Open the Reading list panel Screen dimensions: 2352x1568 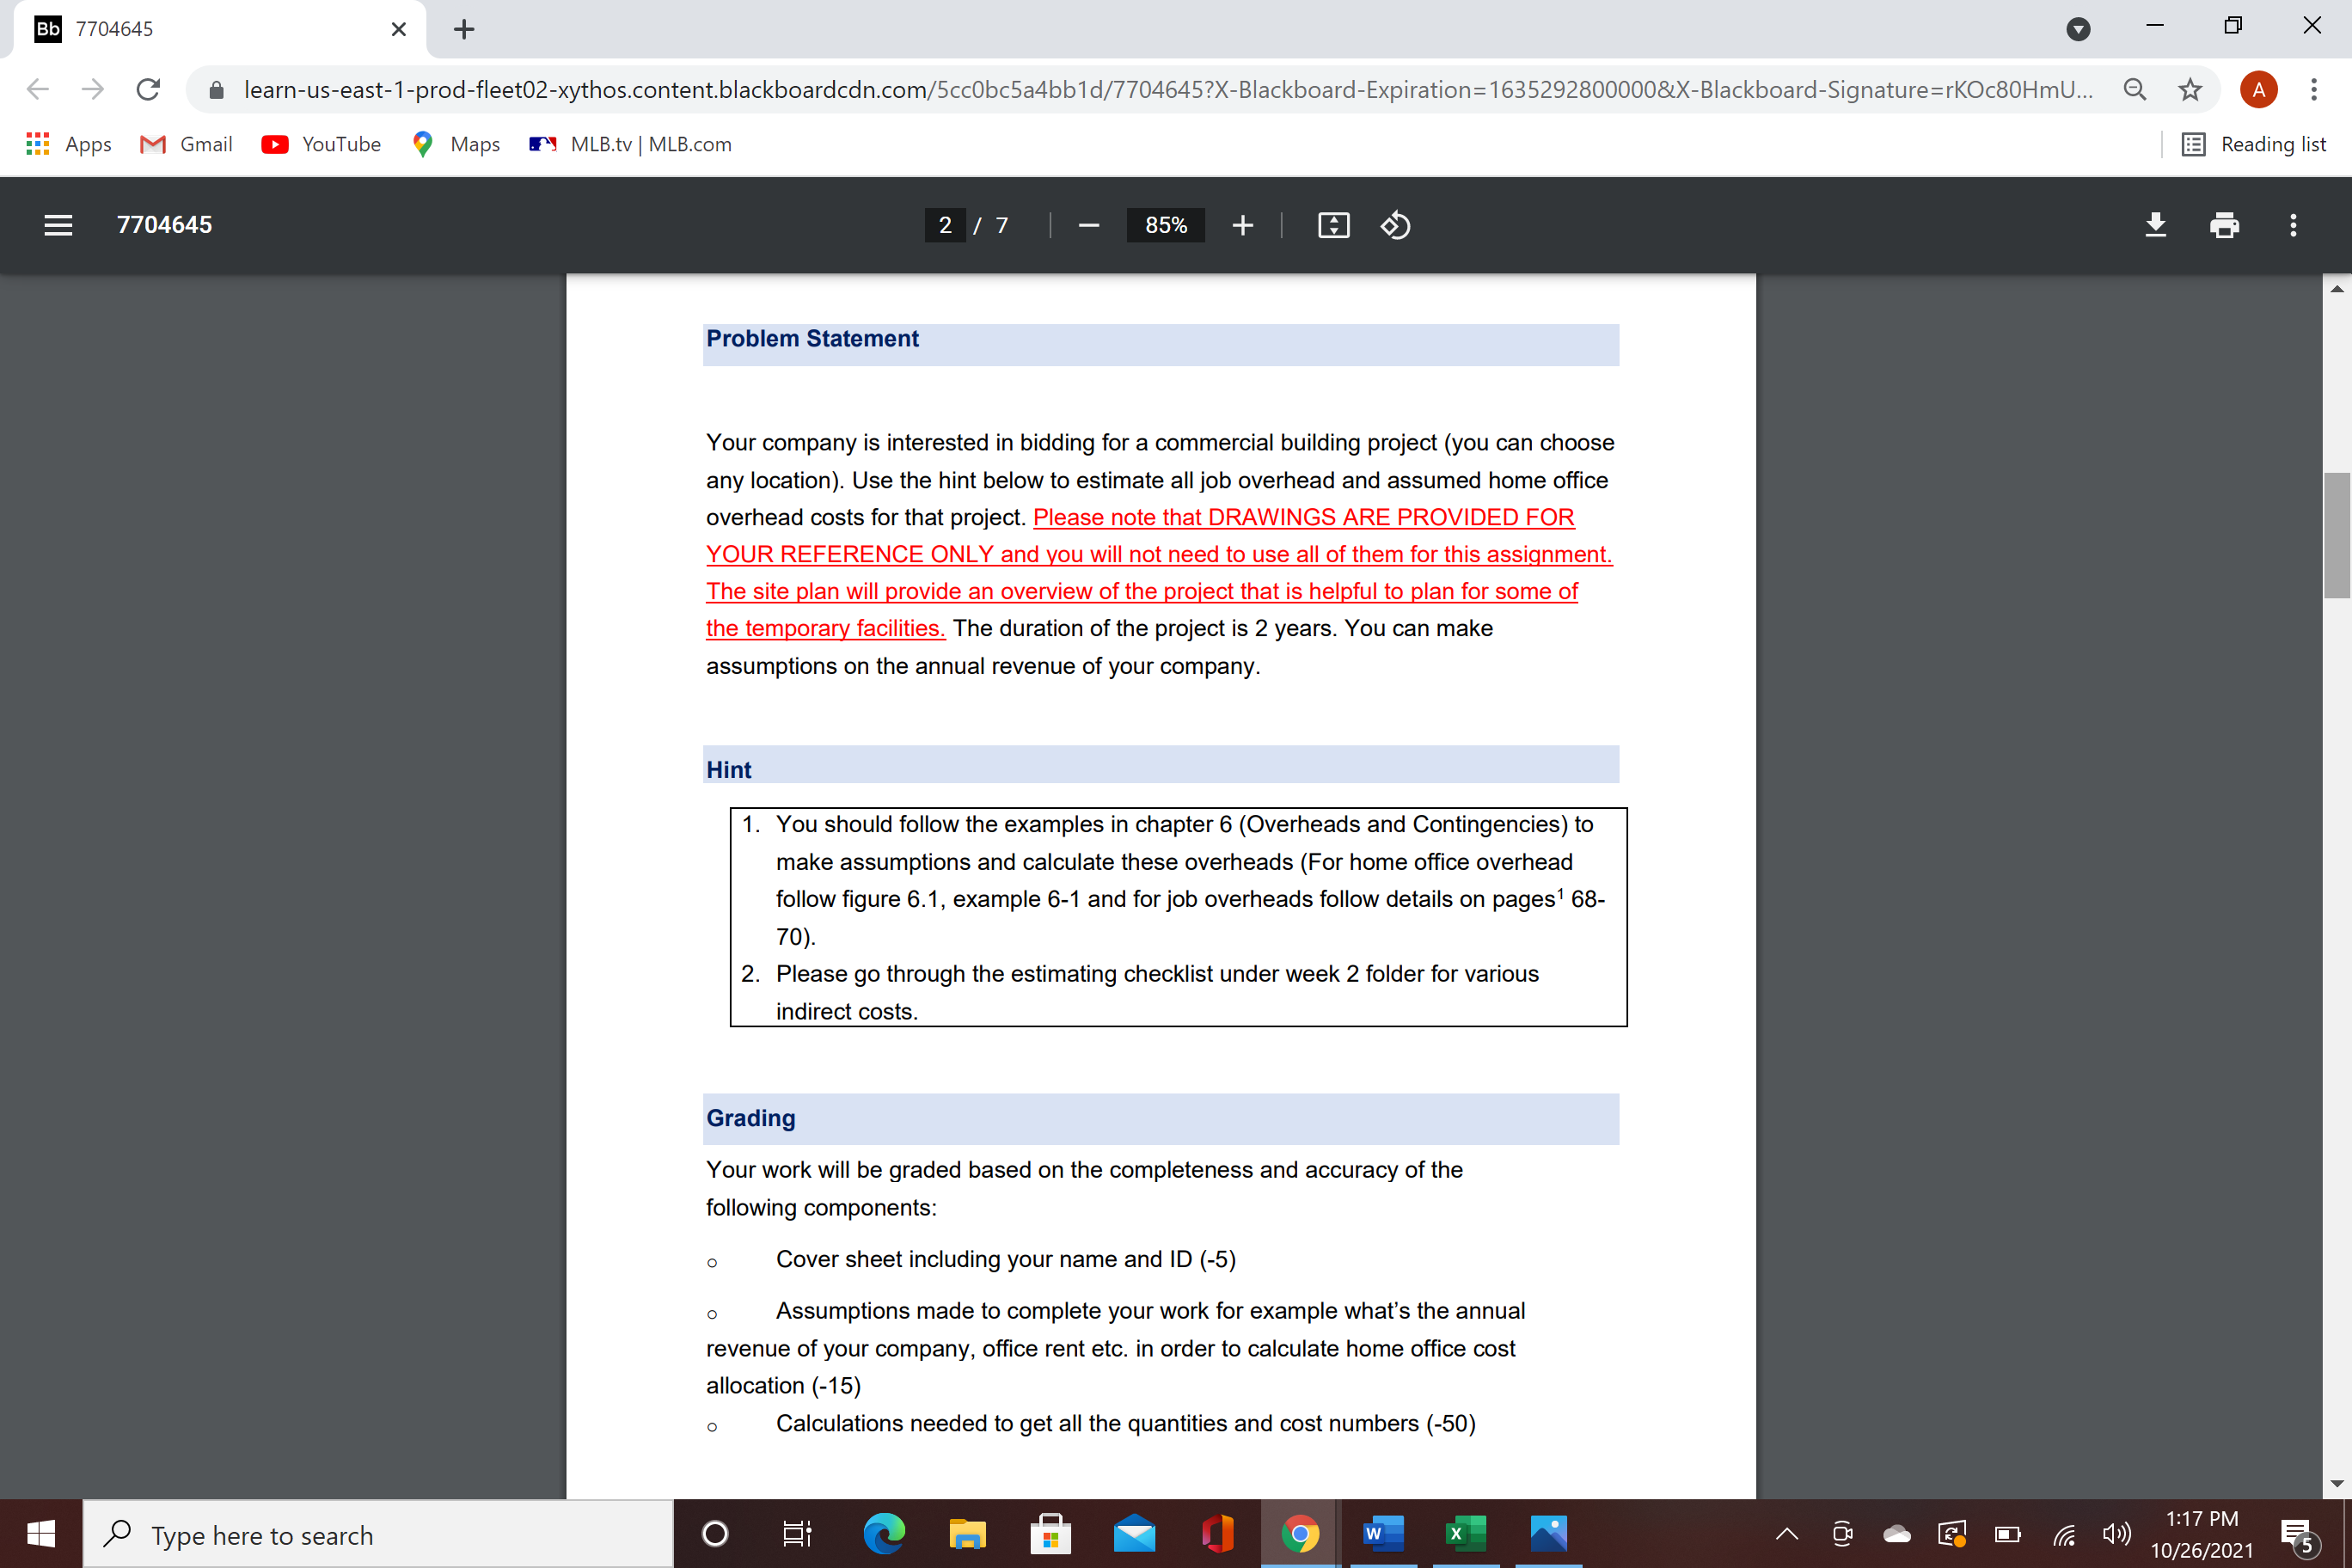click(x=2253, y=144)
